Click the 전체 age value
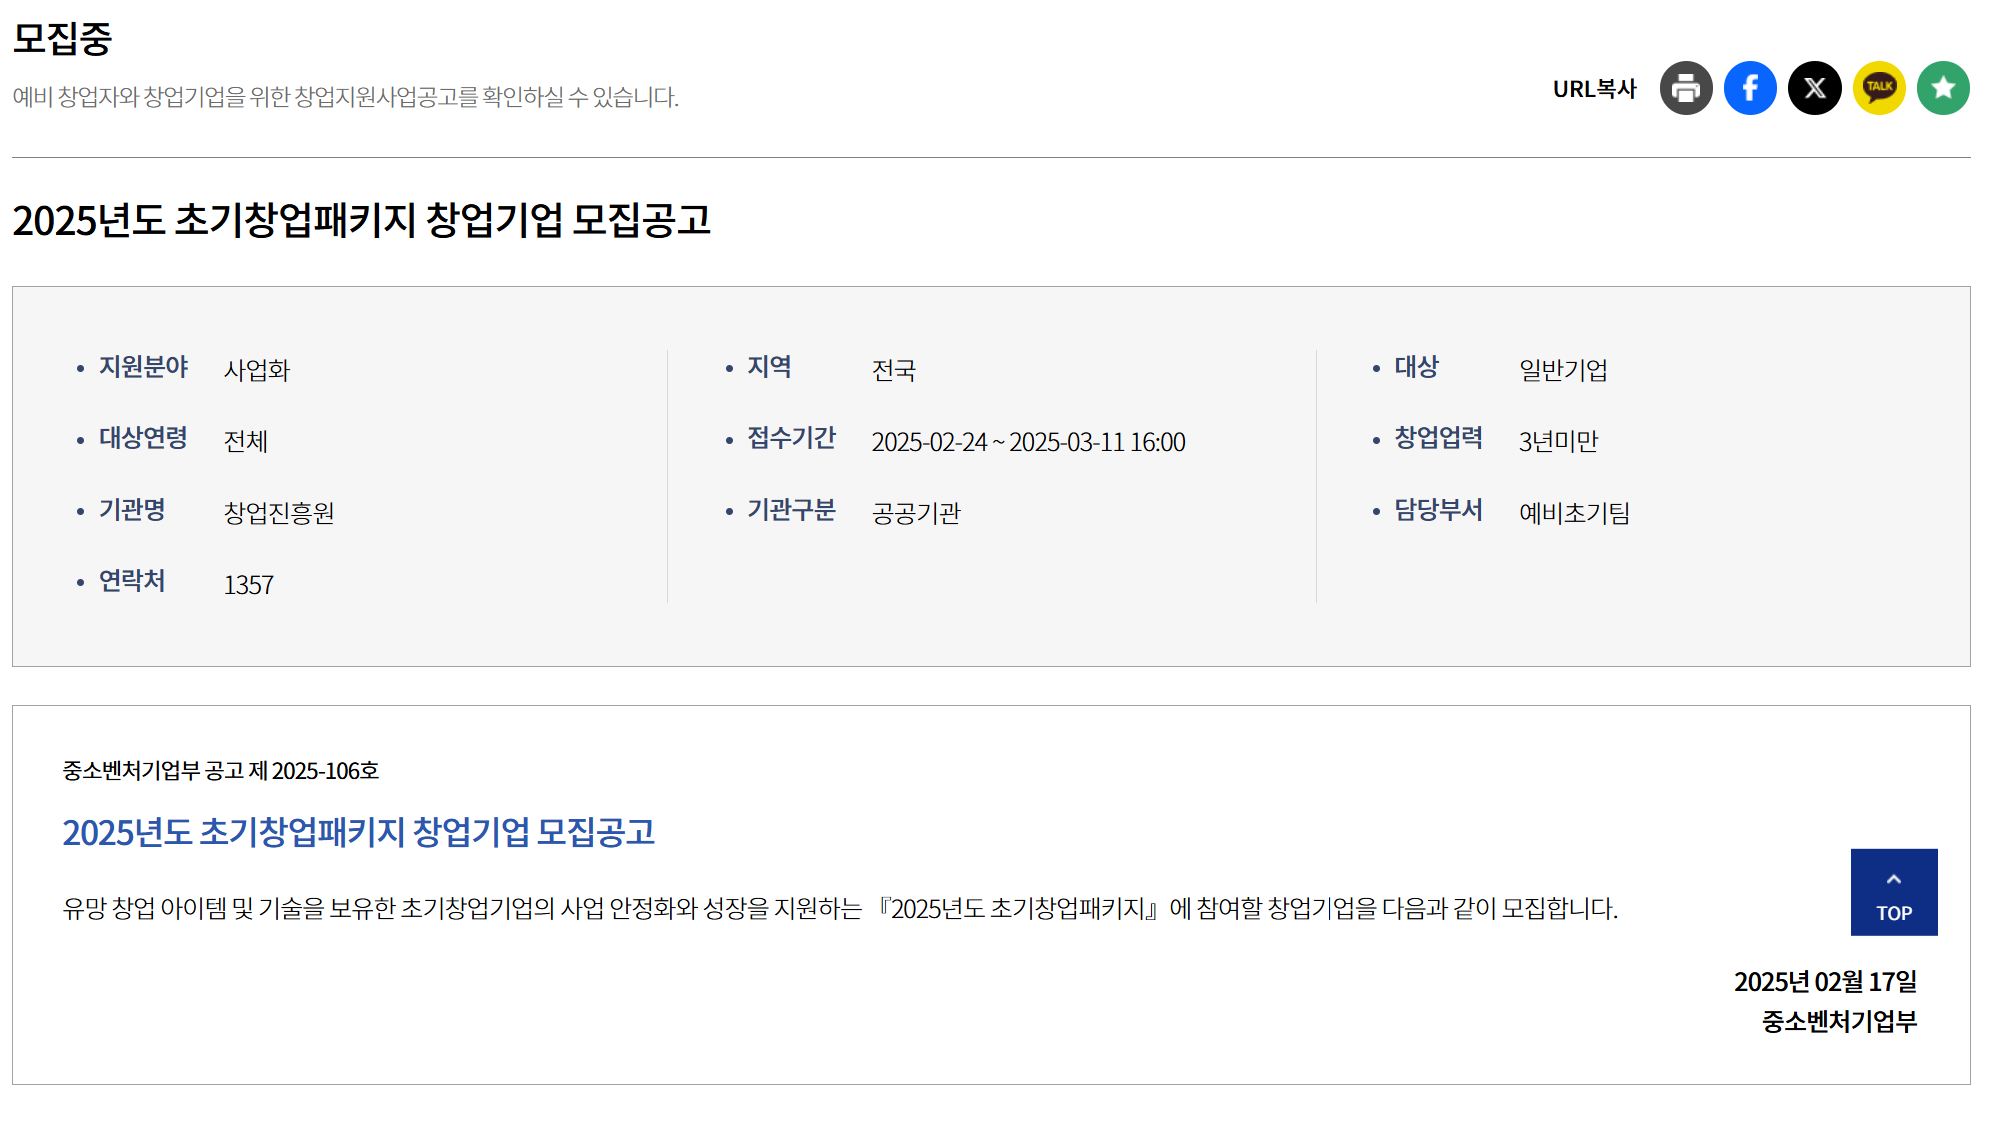The image size is (2000, 1121). 246,441
